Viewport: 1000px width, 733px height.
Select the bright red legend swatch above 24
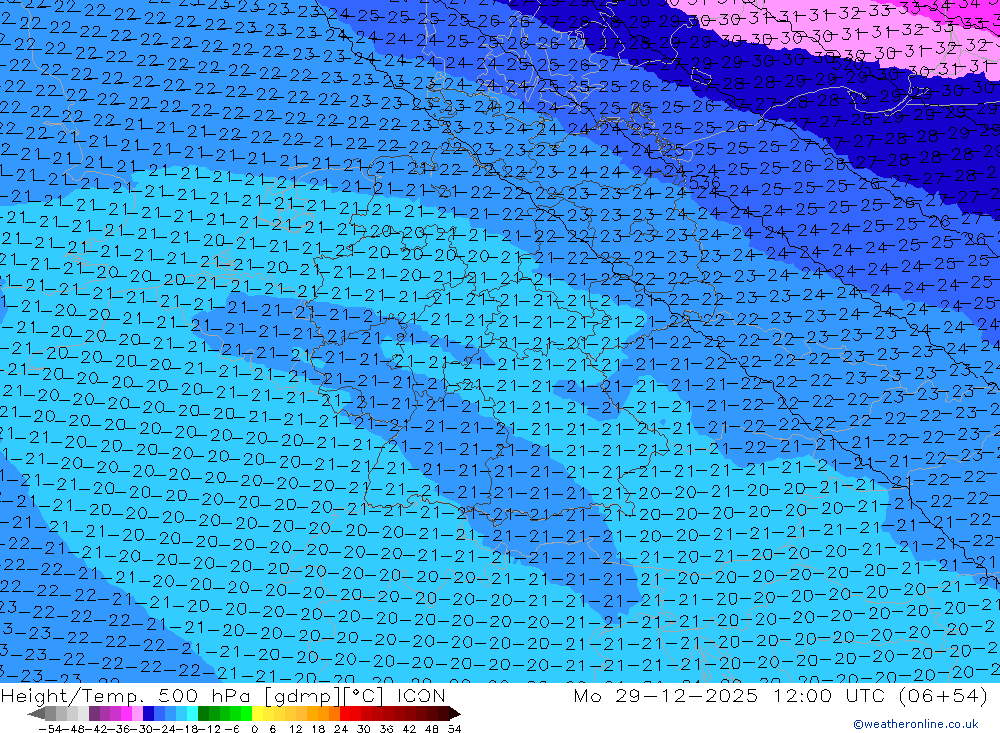coord(345,714)
